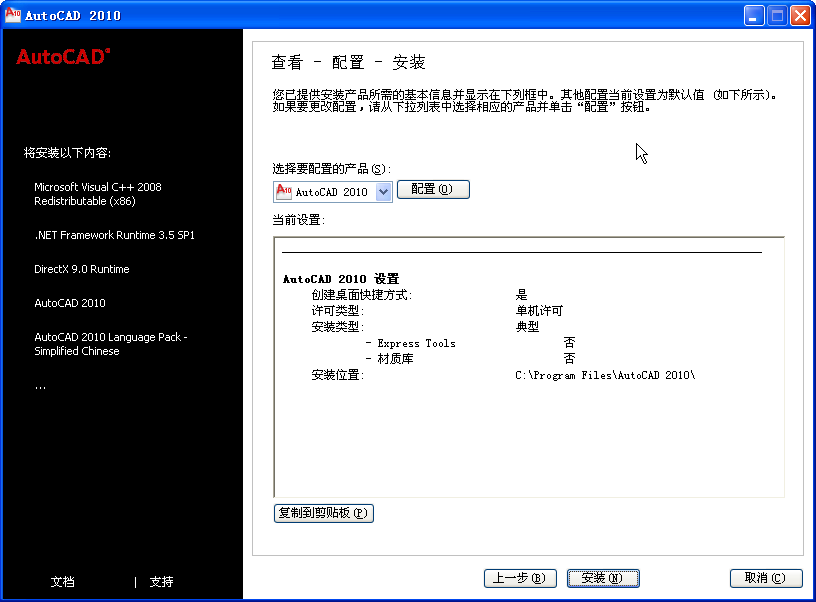
Task: Click the 创建桌面快捷方式 setting row
Action: point(419,295)
